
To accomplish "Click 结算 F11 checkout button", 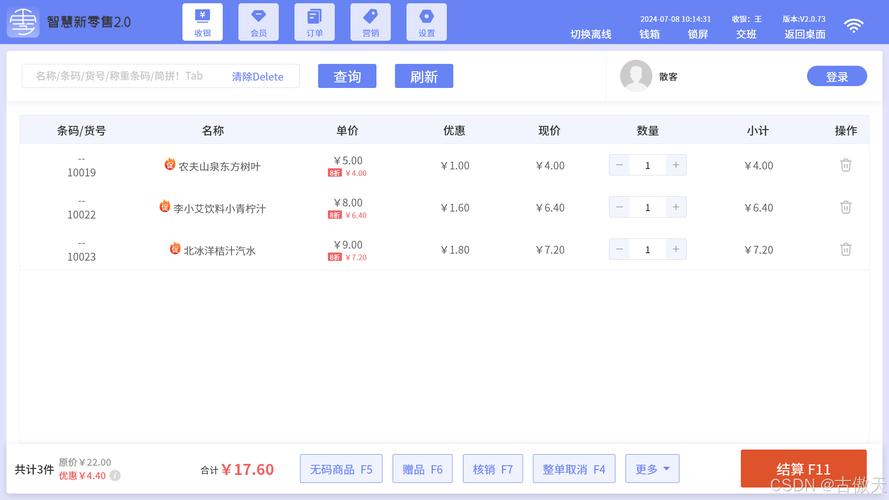I will pyautogui.click(x=803, y=469).
